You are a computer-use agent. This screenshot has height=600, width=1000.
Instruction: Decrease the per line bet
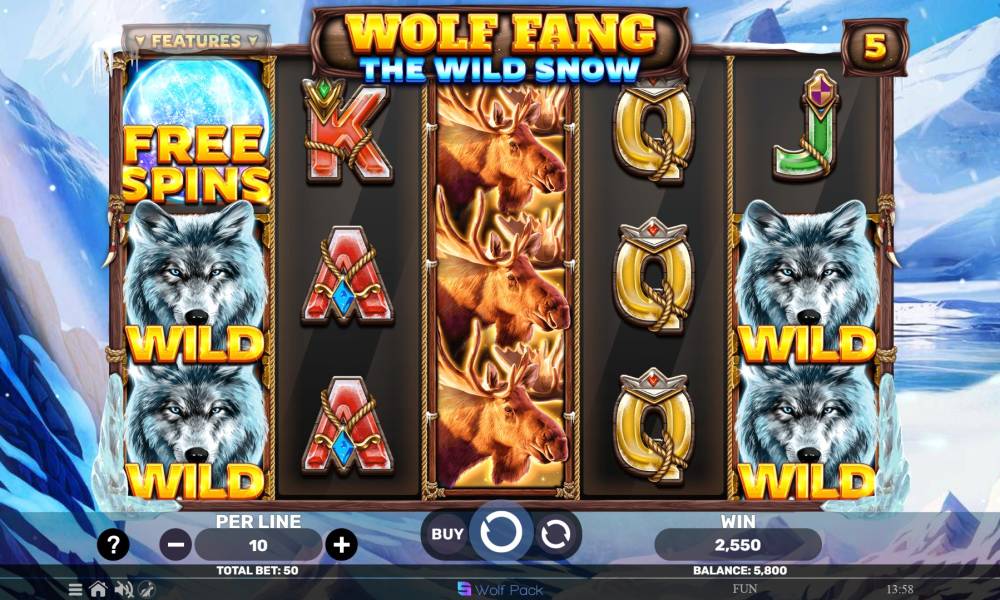(175, 545)
